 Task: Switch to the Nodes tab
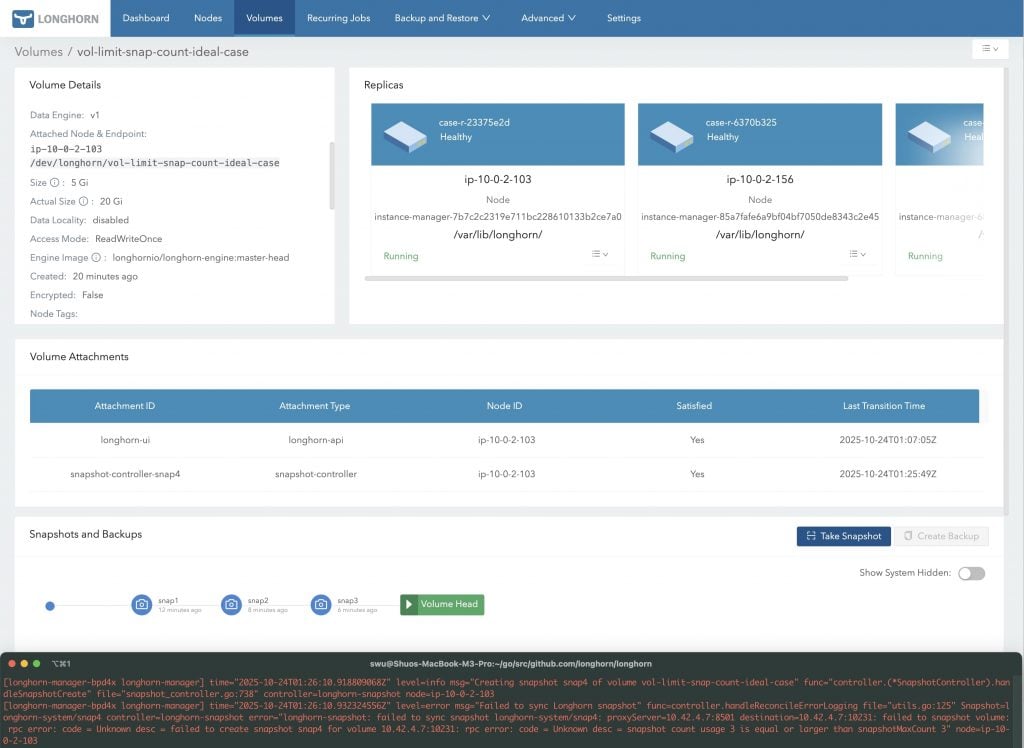pyautogui.click(x=208, y=17)
